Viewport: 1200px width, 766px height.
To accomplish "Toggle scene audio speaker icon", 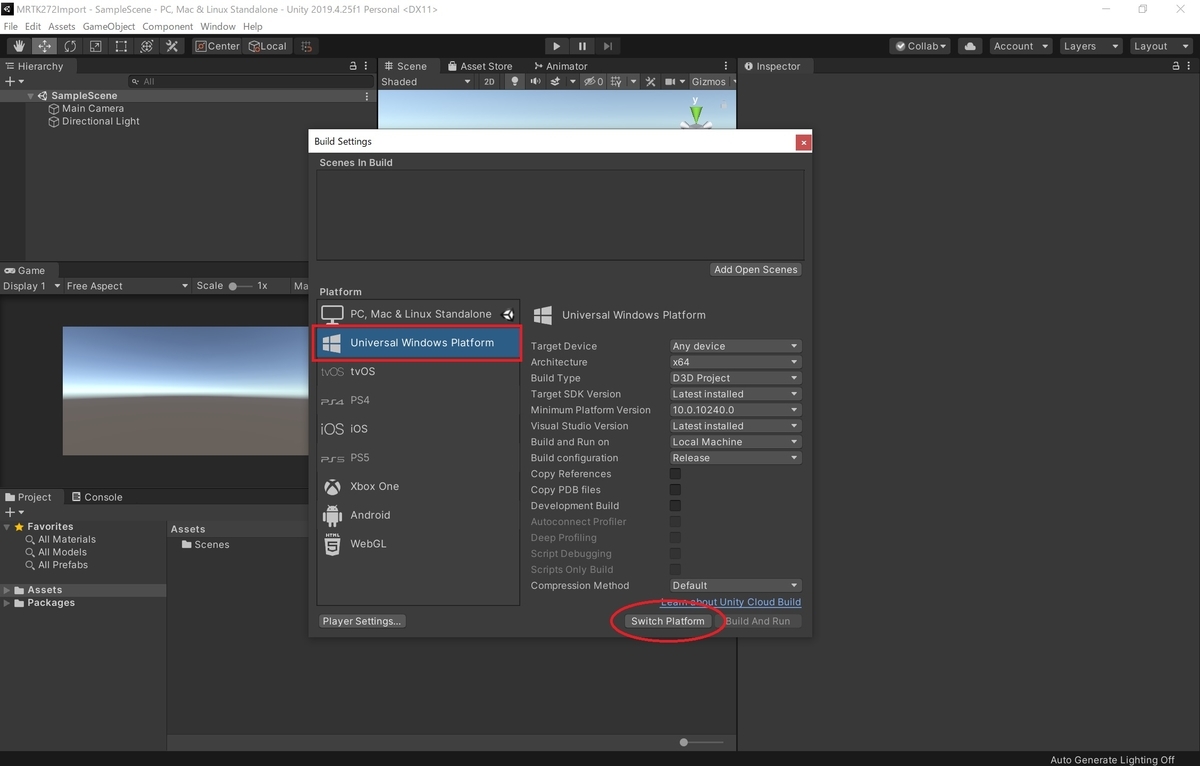I will click(536, 82).
